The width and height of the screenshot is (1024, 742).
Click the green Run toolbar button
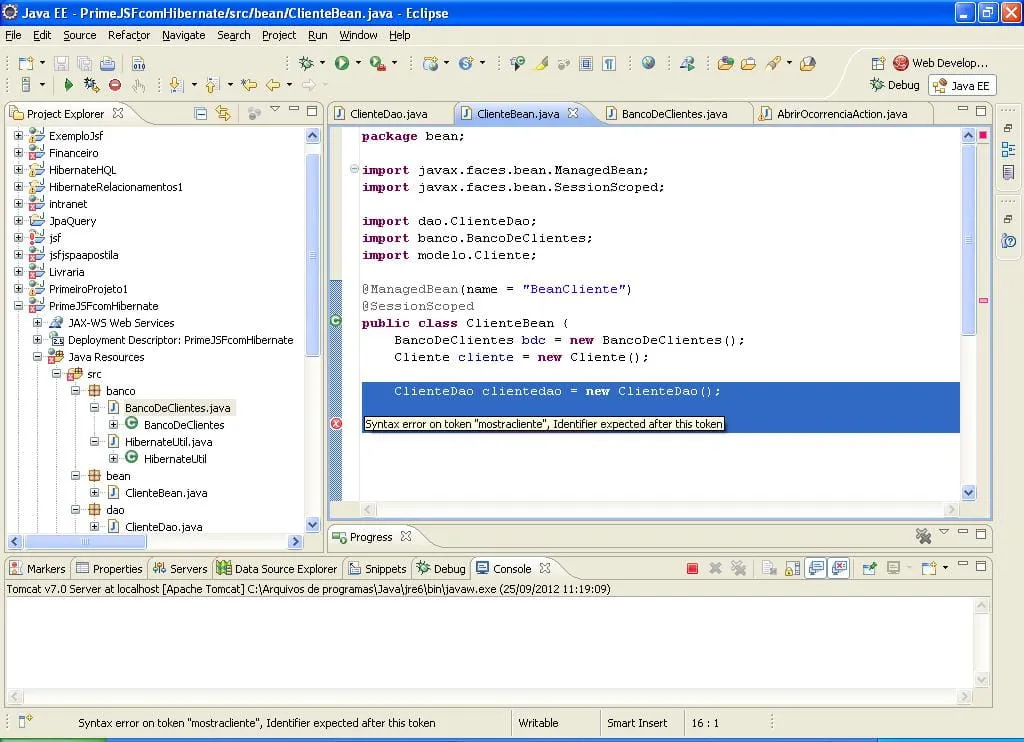click(x=342, y=63)
